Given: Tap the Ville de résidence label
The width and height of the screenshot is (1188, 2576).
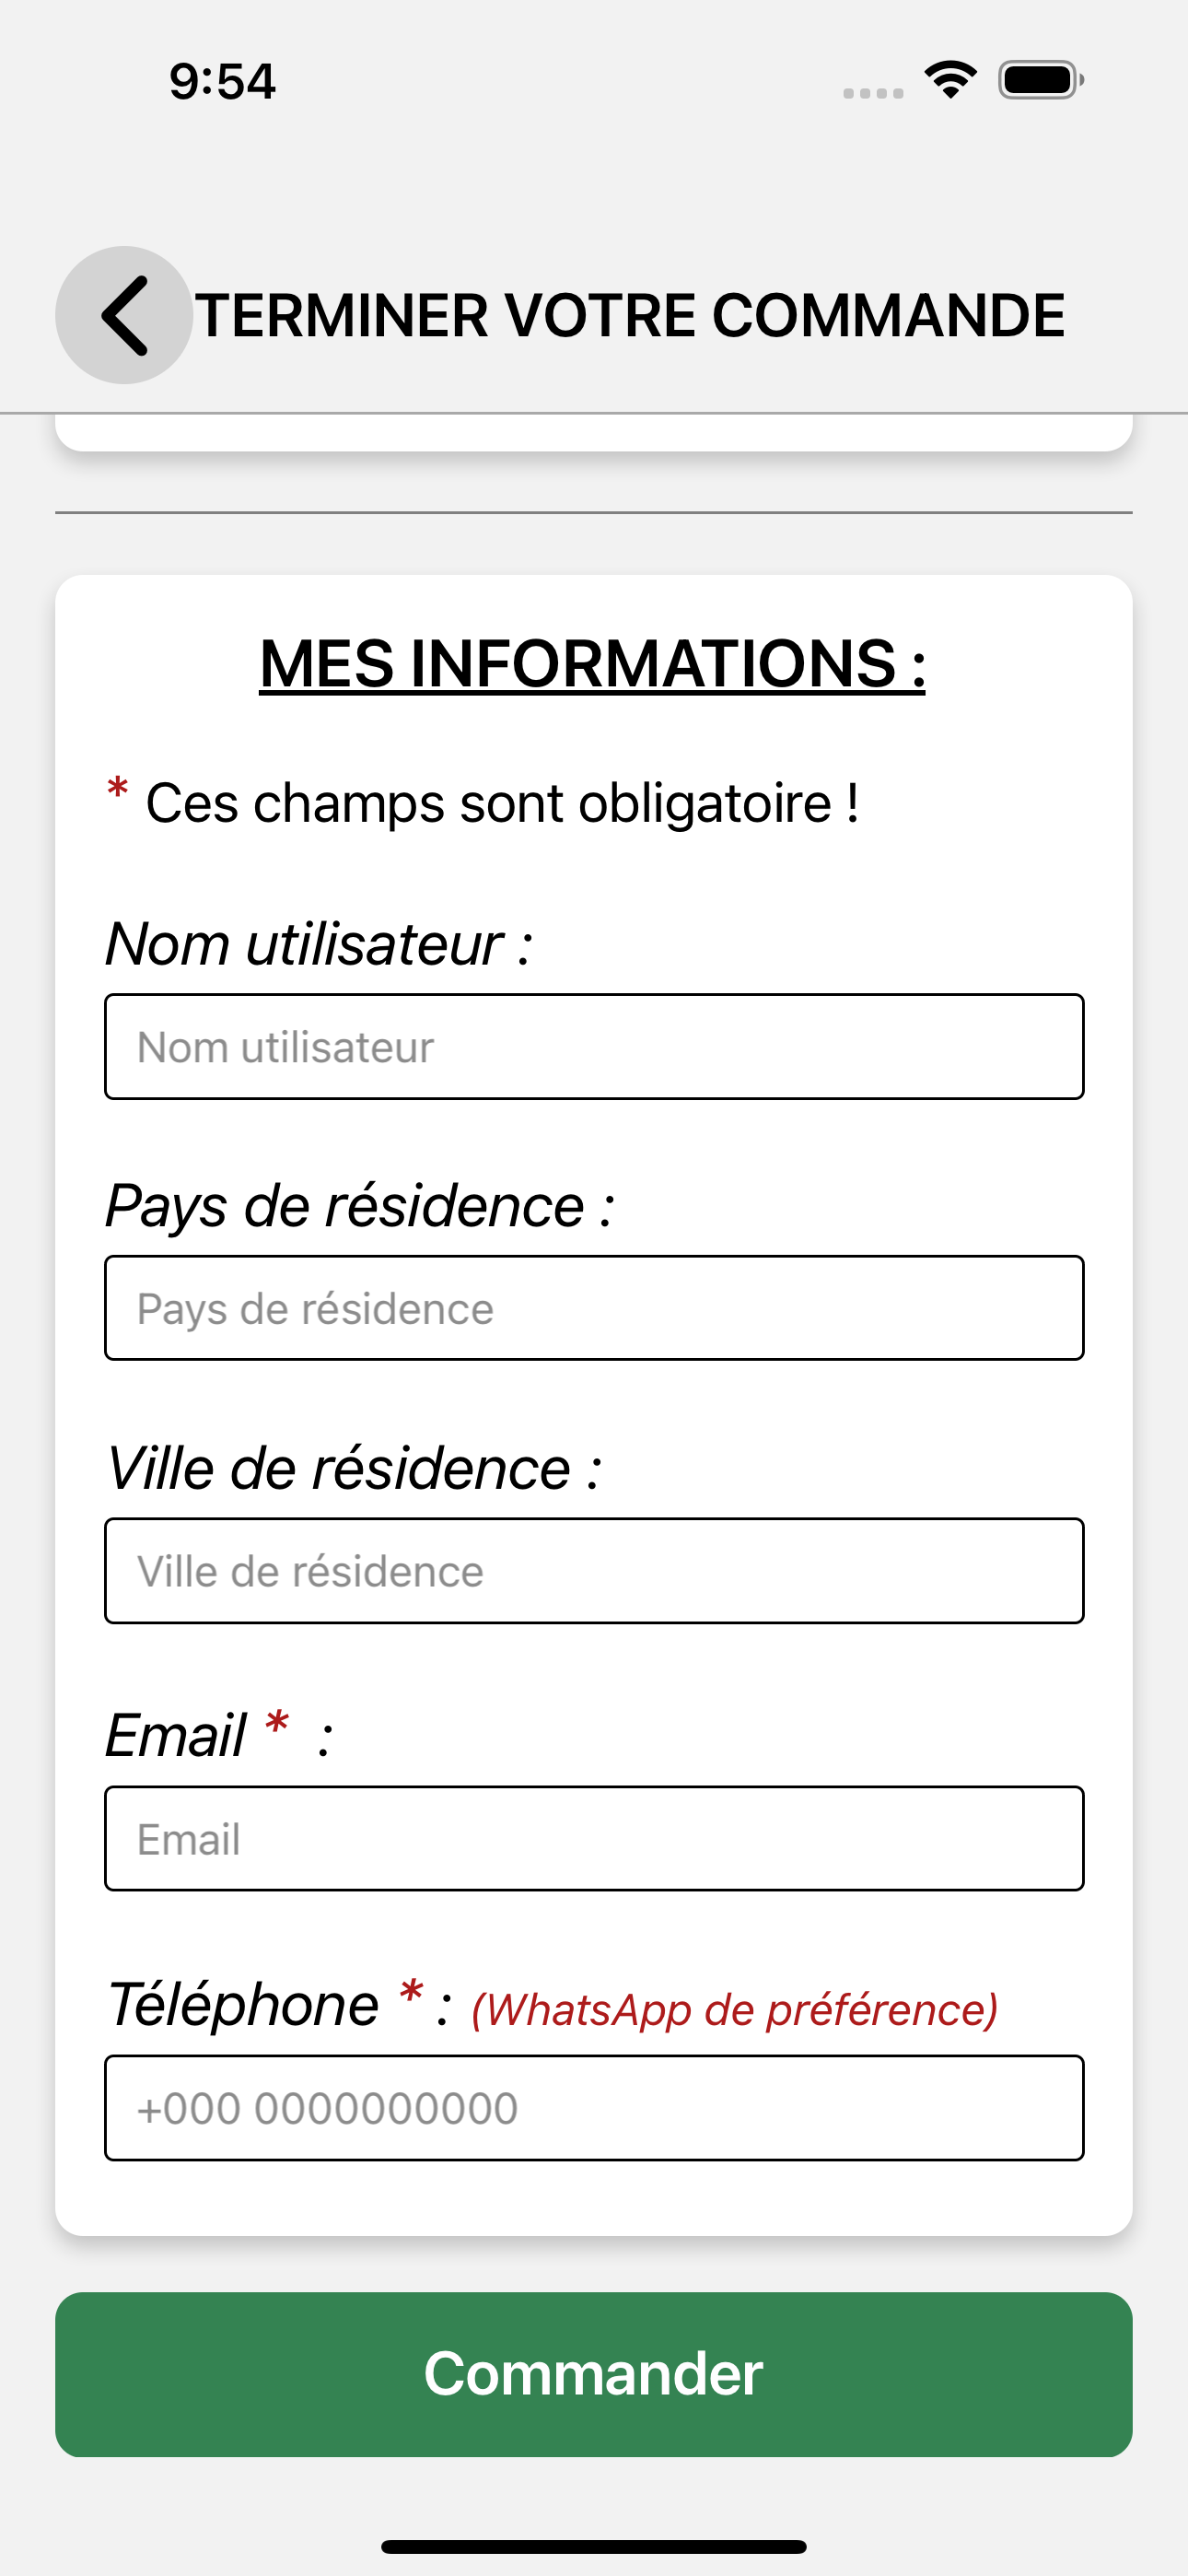Looking at the screenshot, I should tap(354, 1467).
